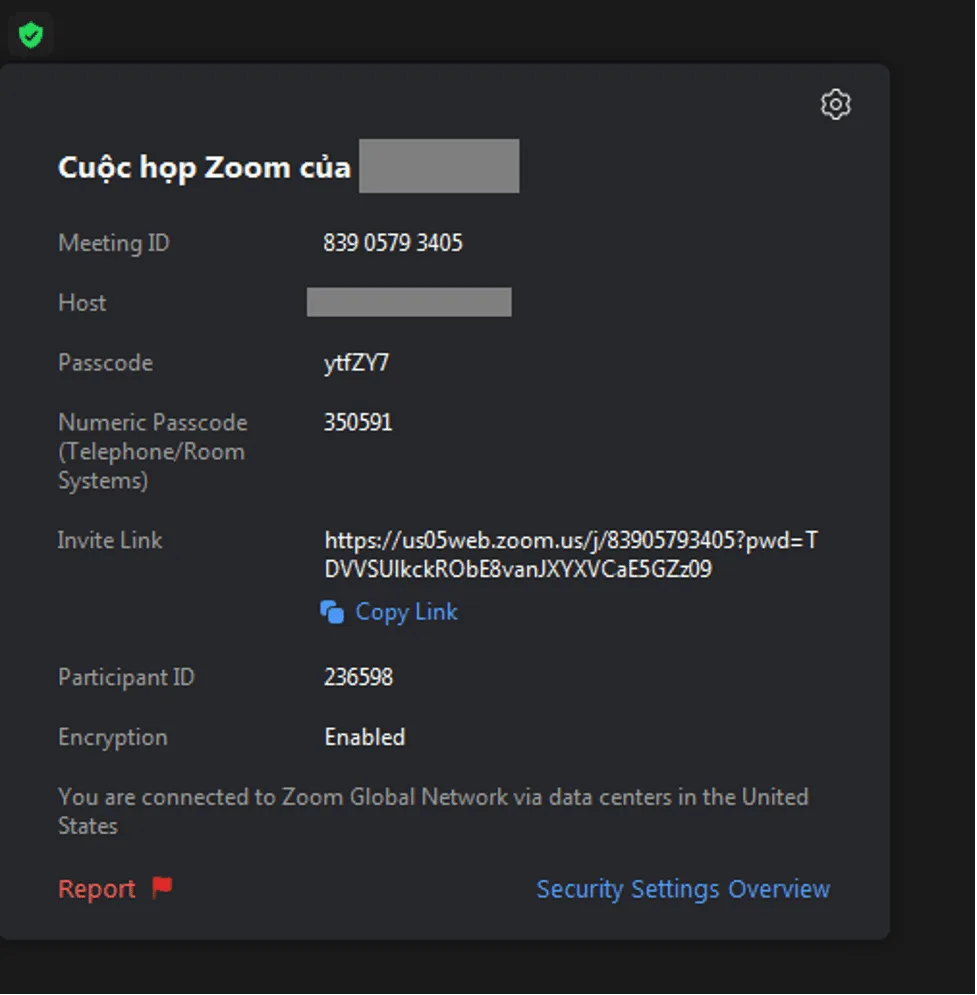Screen dimensions: 977x995
Task: Click the invite link URL text
Action: 570,555
